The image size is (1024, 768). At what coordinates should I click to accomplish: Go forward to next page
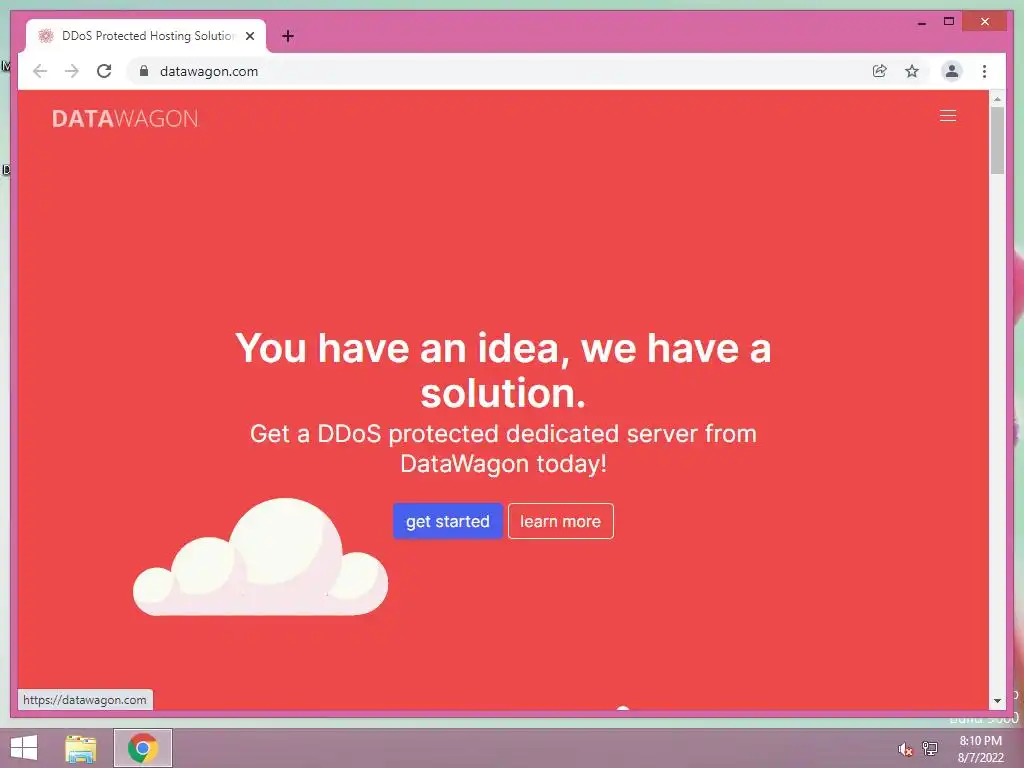tap(72, 71)
